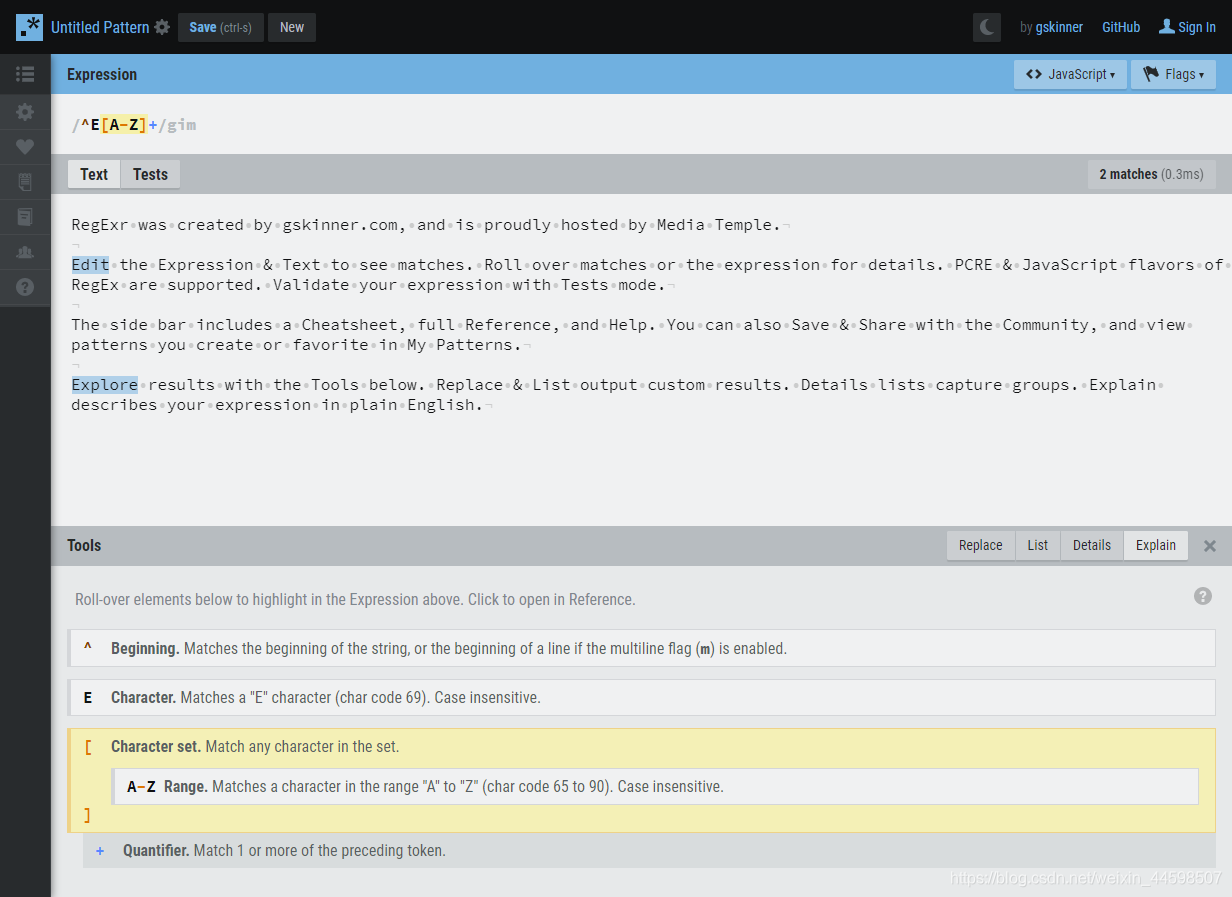Click the Untitled Pattern title
The image size is (1232, 897).
(x=100, y=27)
